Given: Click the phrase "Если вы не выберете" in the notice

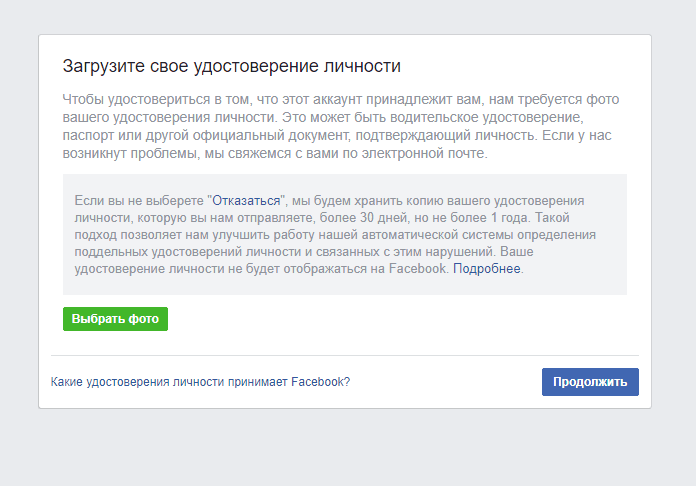Looking at the screenshot, I should click(139, 201).
